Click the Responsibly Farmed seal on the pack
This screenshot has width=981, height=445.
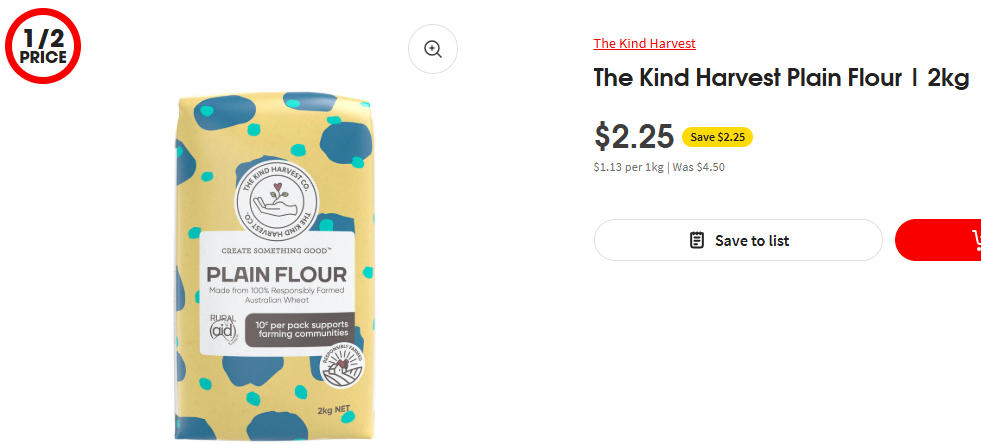click(342, 366)
